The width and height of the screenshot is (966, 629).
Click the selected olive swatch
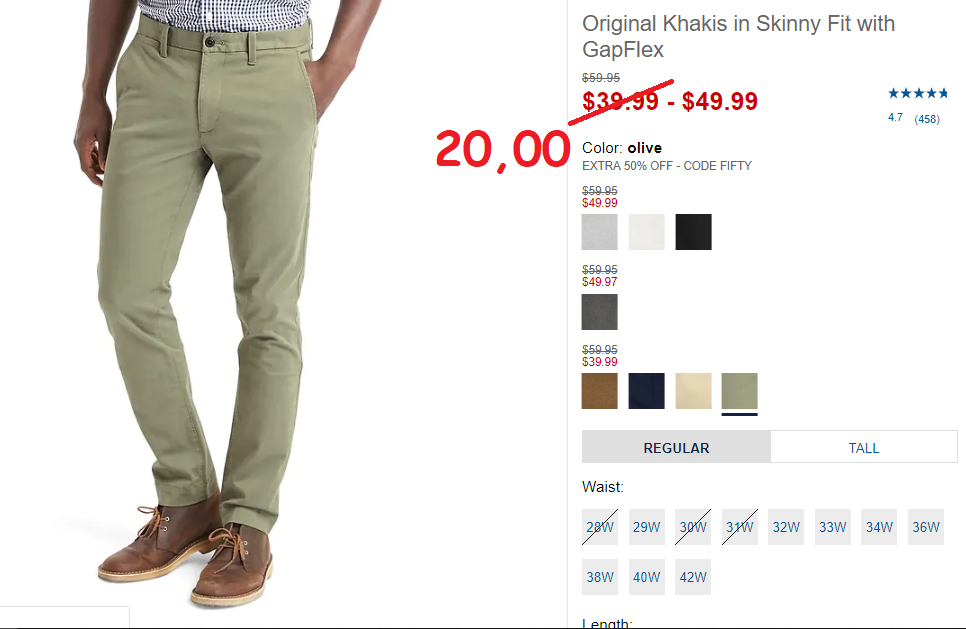coord(739,391)
